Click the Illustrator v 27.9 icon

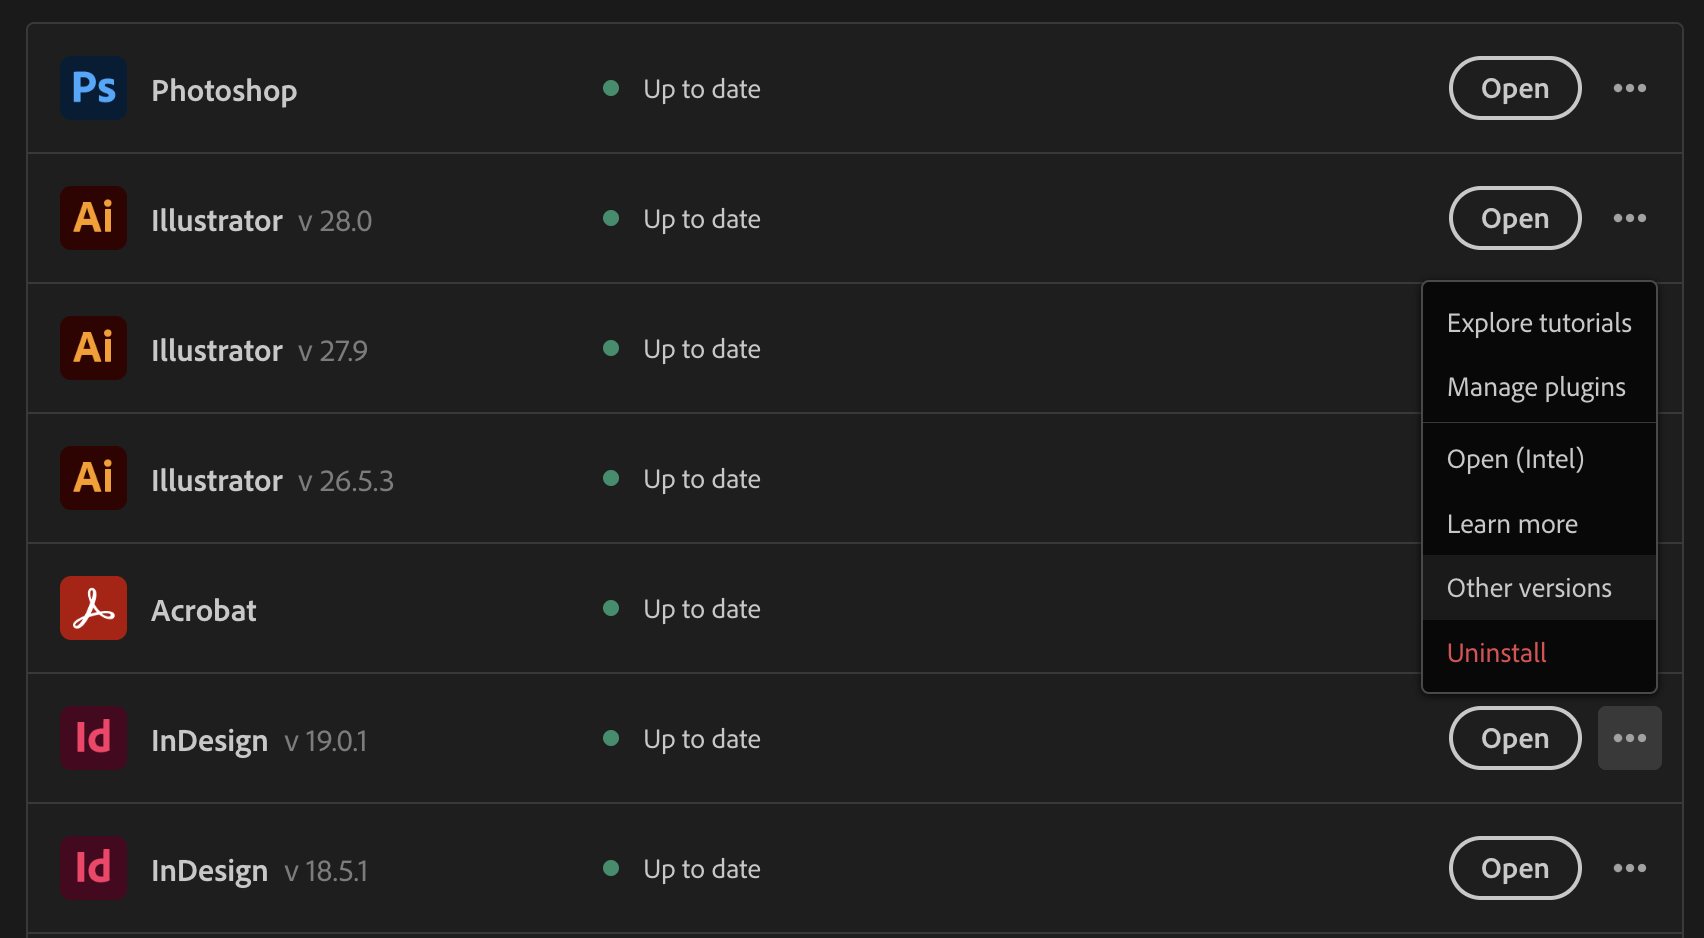[x=93, y=348]
